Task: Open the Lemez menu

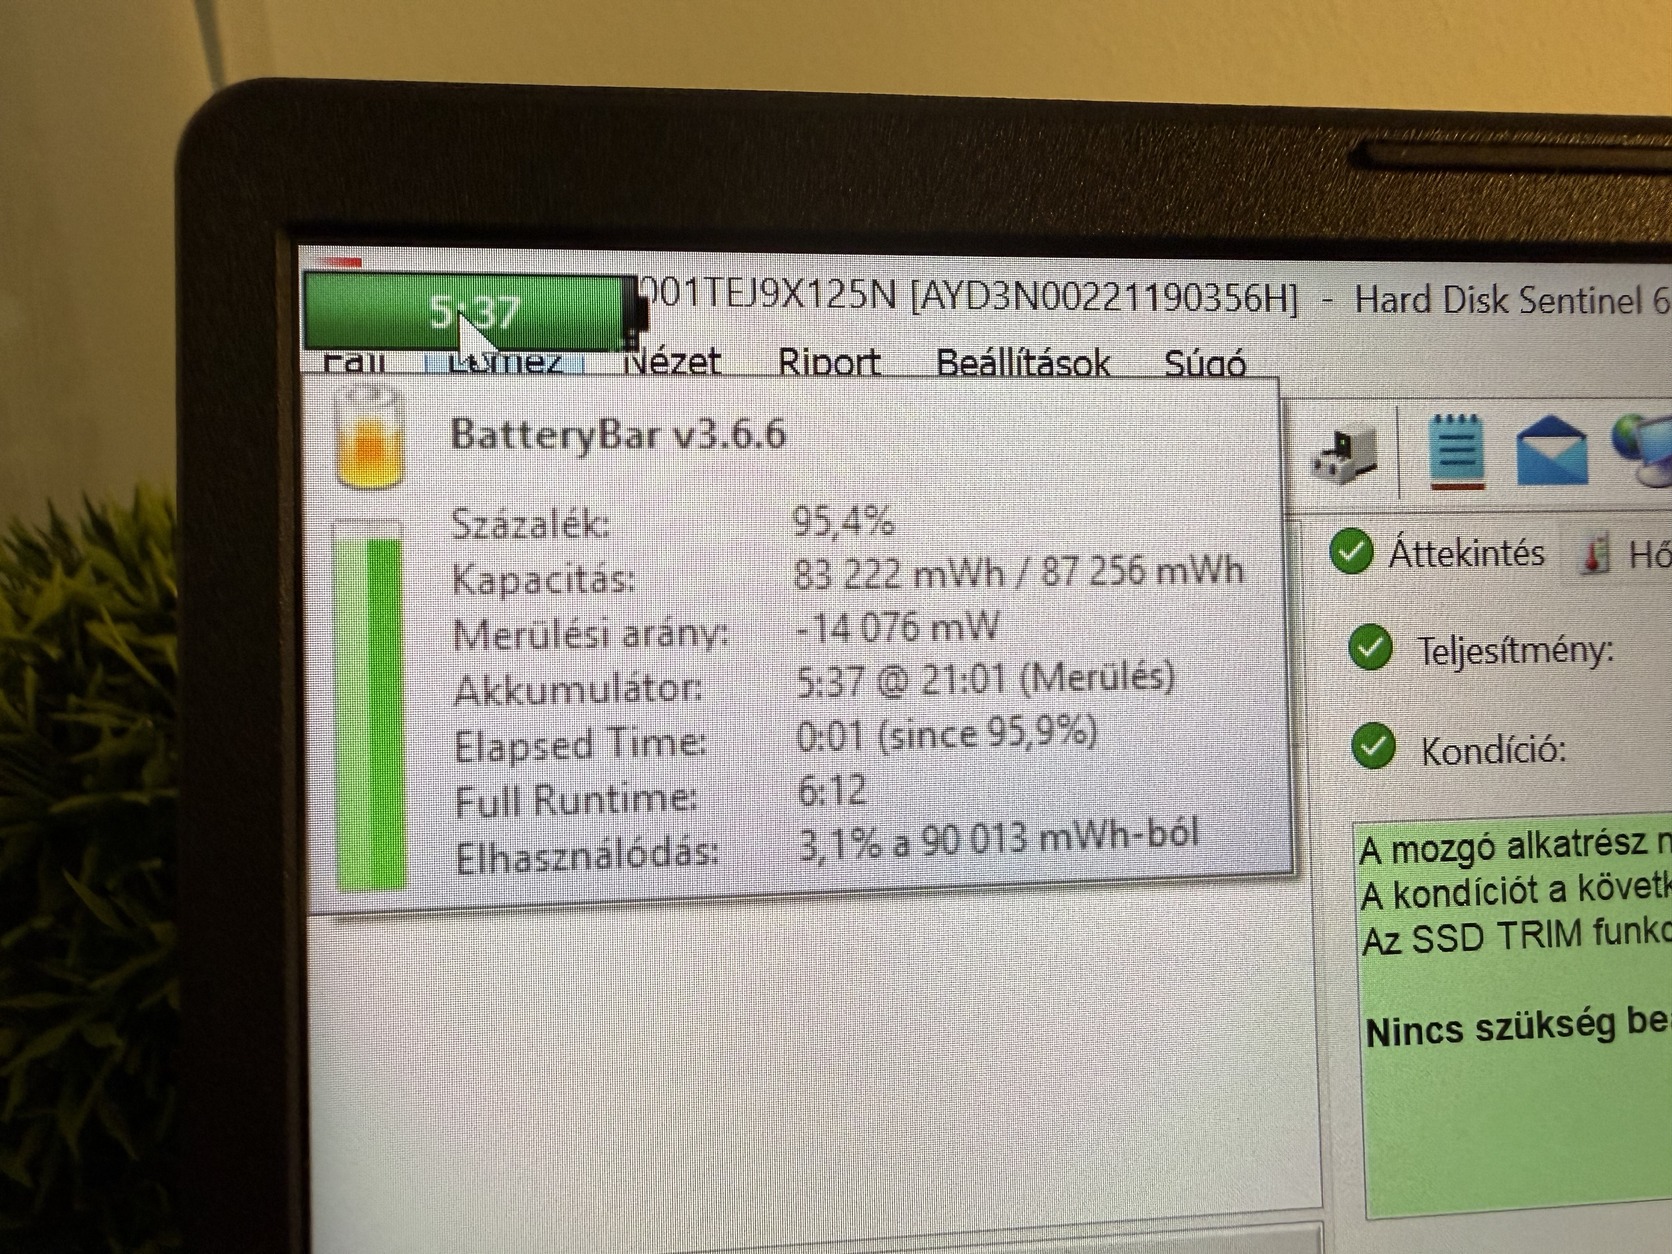Action: coord(504,363)
